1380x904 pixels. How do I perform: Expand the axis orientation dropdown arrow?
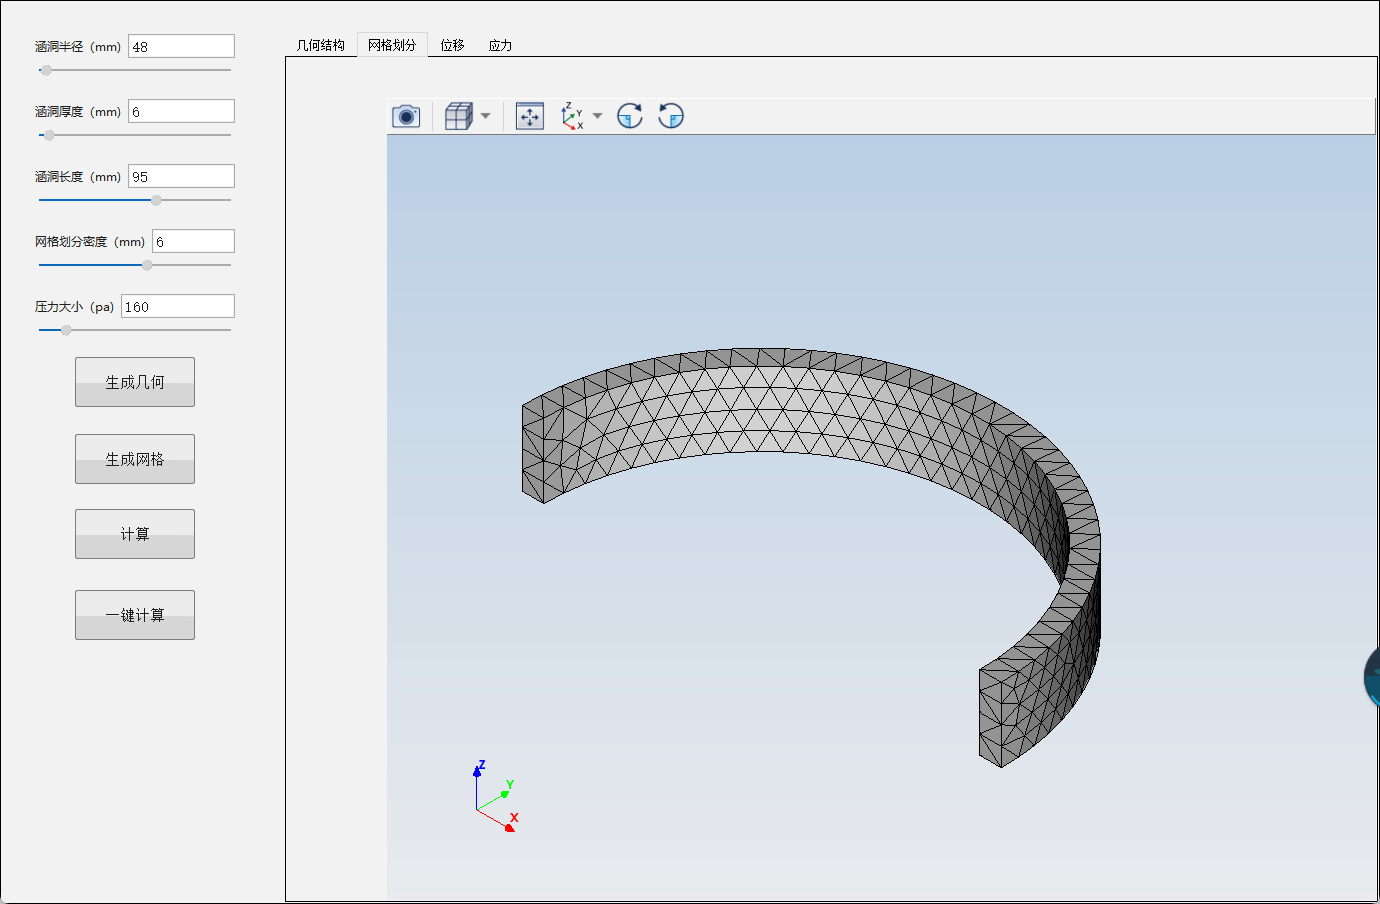point(598,116)
